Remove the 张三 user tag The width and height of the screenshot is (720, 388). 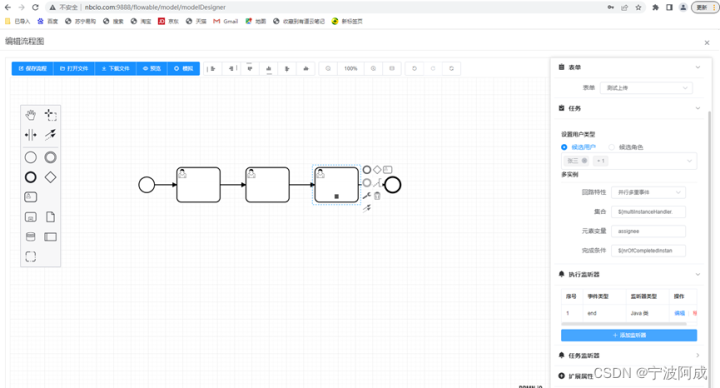585,161
